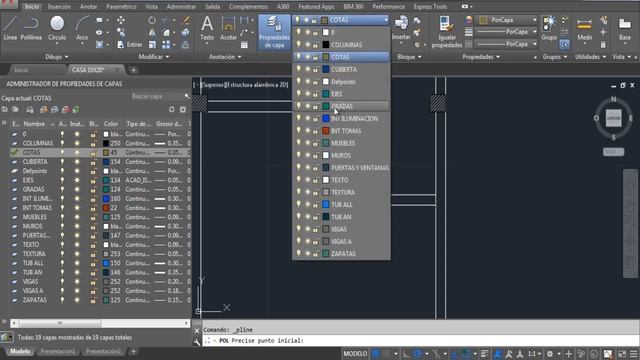The width and height of the screenshot is (640, 360).
Task: Toggle bulb for CUBIERTA in dropdown list
Action: (298, 69)
